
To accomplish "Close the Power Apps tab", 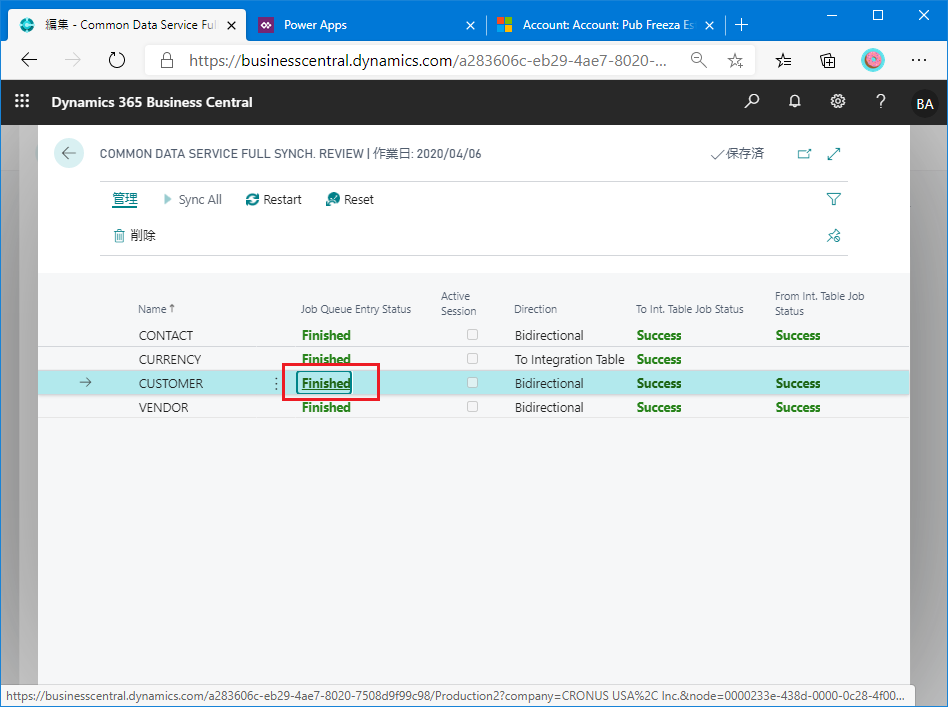I will pos(470,25).
